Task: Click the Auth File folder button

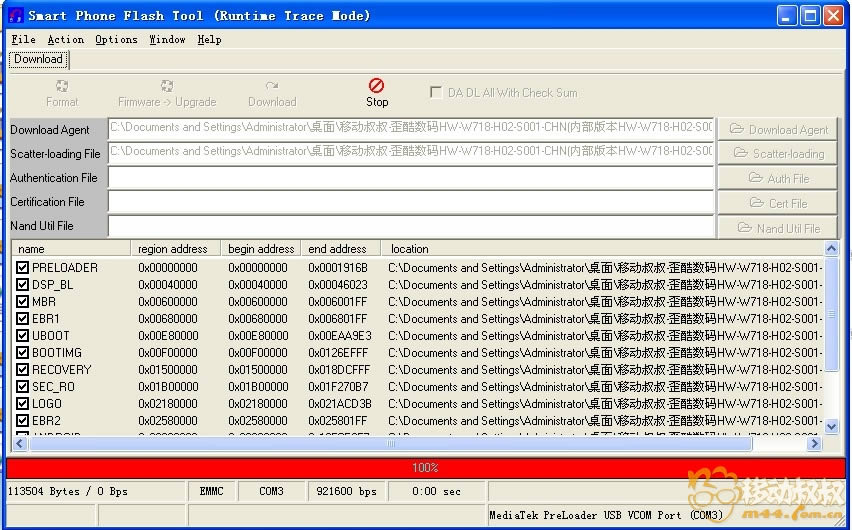Action: (778, 178)
